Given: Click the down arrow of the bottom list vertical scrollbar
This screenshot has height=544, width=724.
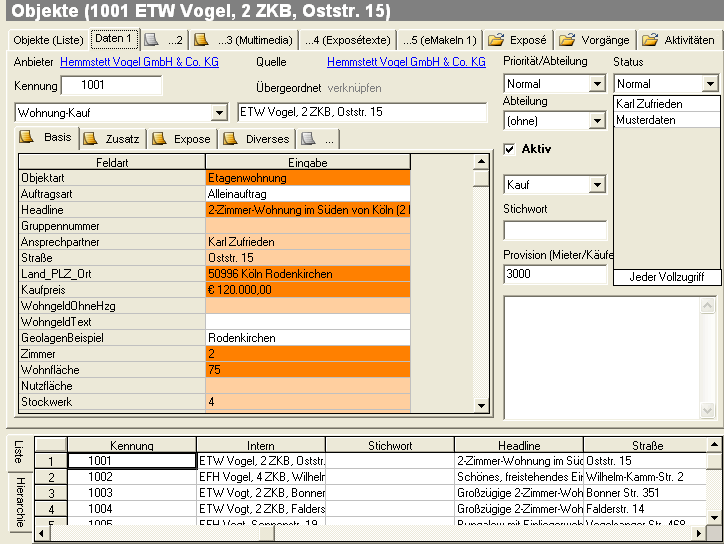Looking at the screenshot, I should coord(714,518).
